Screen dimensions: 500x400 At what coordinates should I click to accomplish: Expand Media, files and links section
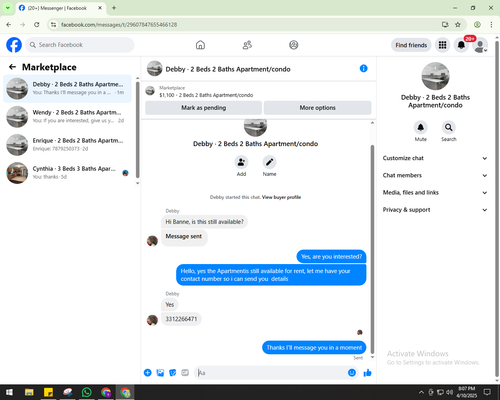click(x=435, y=192)
